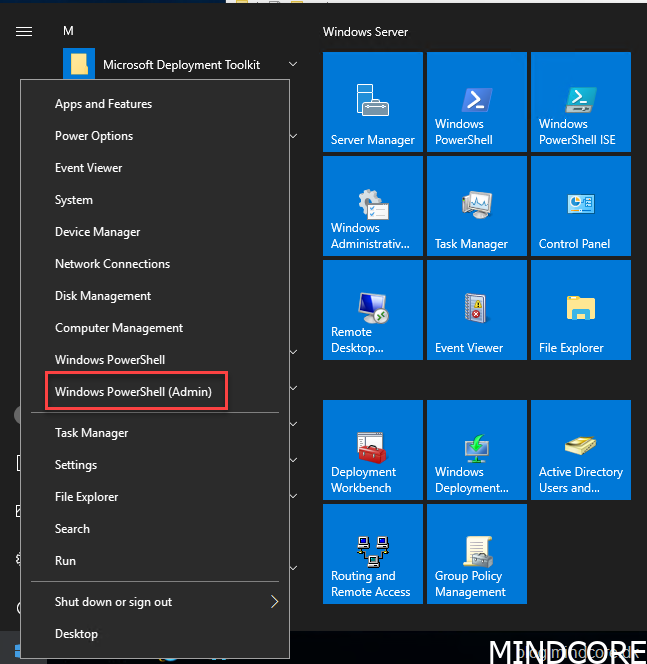Open the Active Directory Users tile
Screen dimensions: 647x664
[x=581, y=450]
